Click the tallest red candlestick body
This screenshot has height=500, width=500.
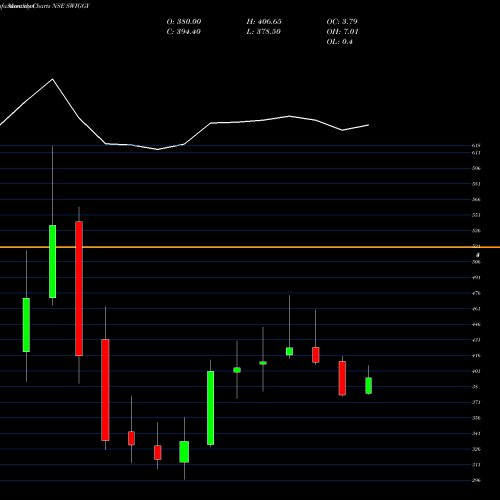[79, 288]
